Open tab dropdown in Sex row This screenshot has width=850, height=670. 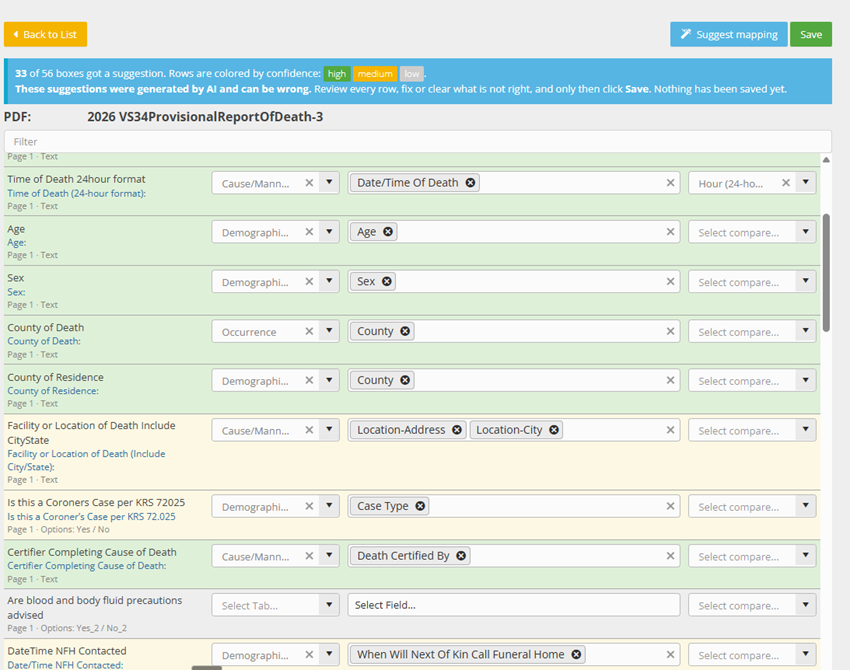click(x=329, y=281)
